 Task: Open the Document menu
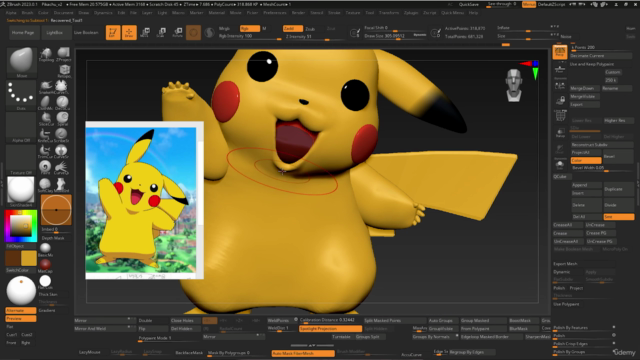pos(63,13)
